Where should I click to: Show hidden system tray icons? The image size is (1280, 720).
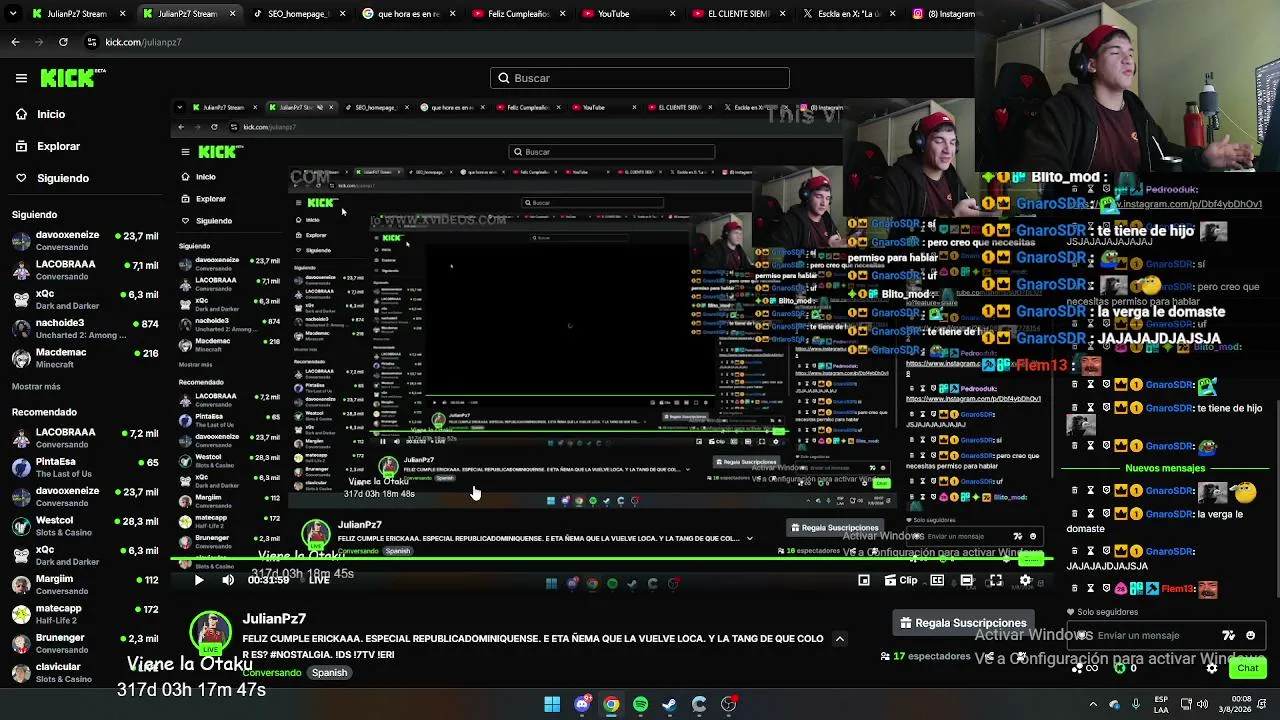pos(1091,704)
